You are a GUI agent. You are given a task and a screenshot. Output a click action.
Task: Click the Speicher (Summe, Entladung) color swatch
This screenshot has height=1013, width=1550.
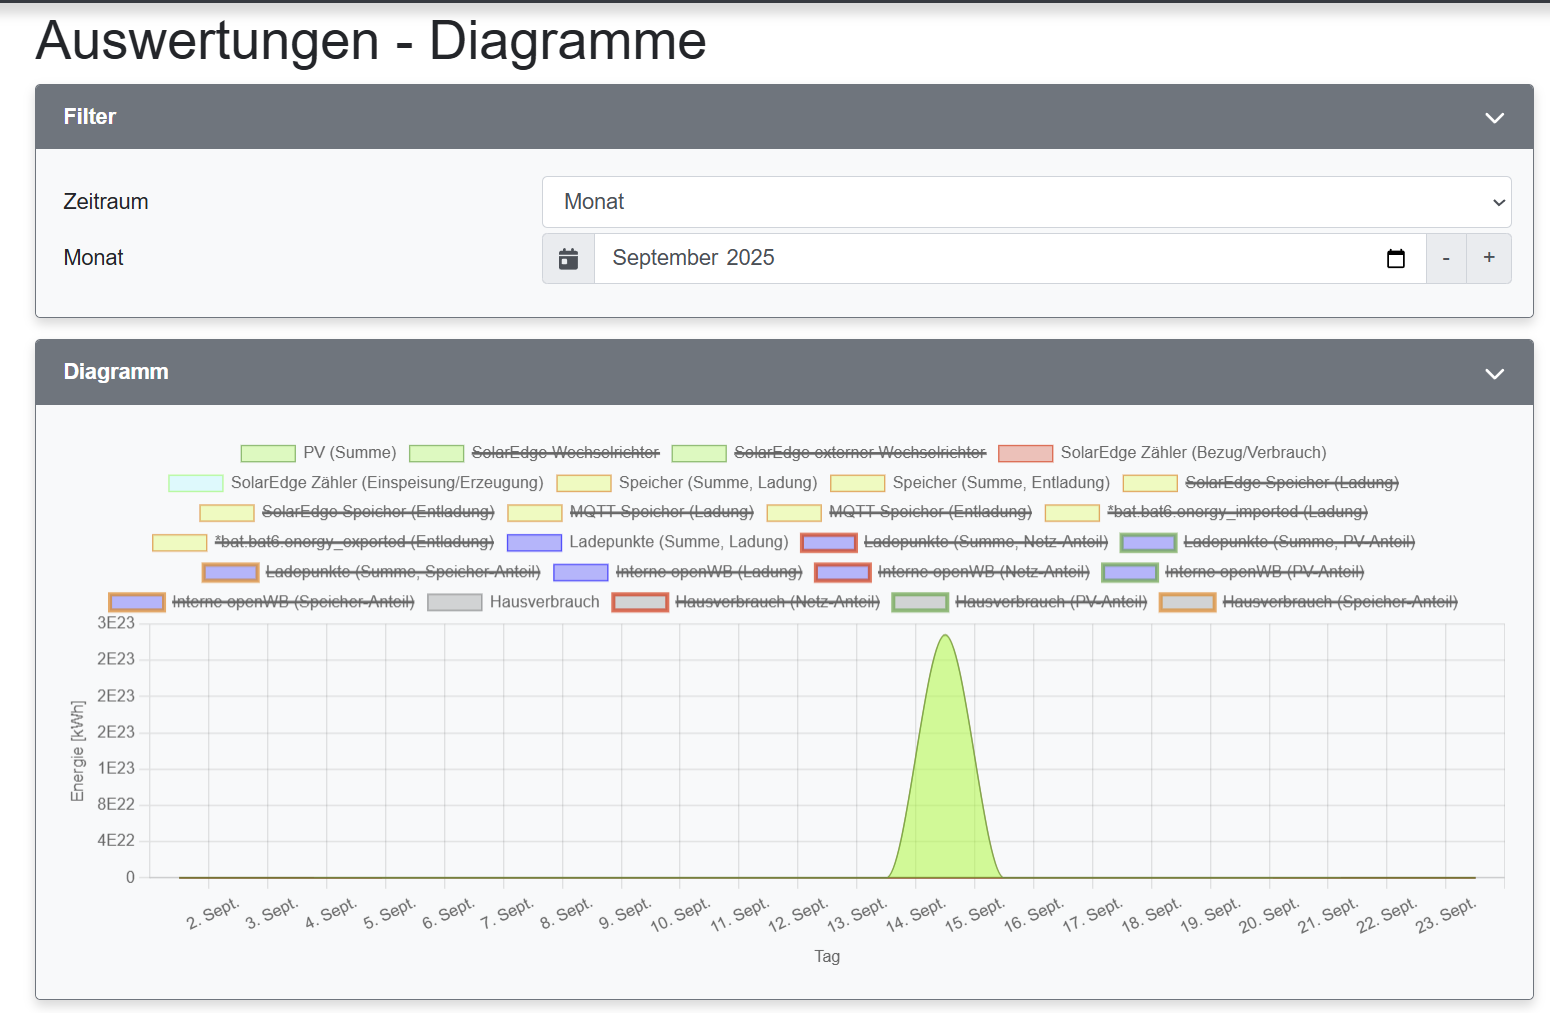tap(858, 483)
